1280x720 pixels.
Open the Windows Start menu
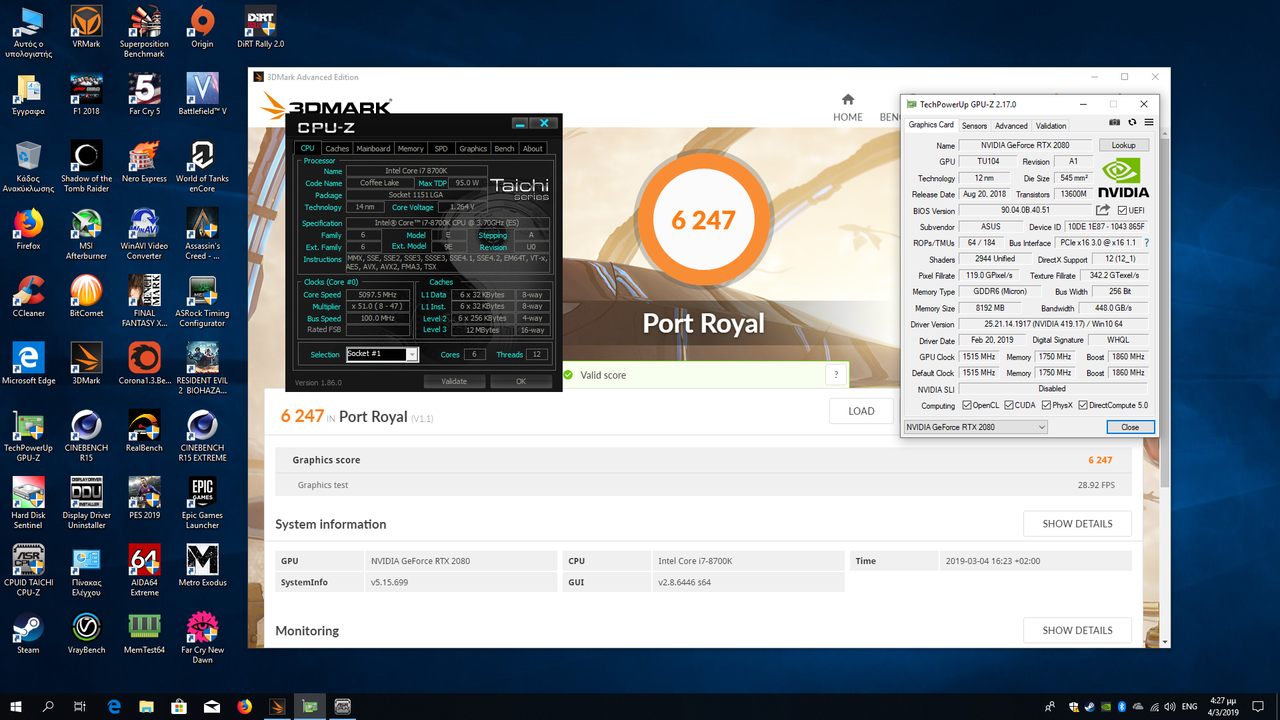16,706
